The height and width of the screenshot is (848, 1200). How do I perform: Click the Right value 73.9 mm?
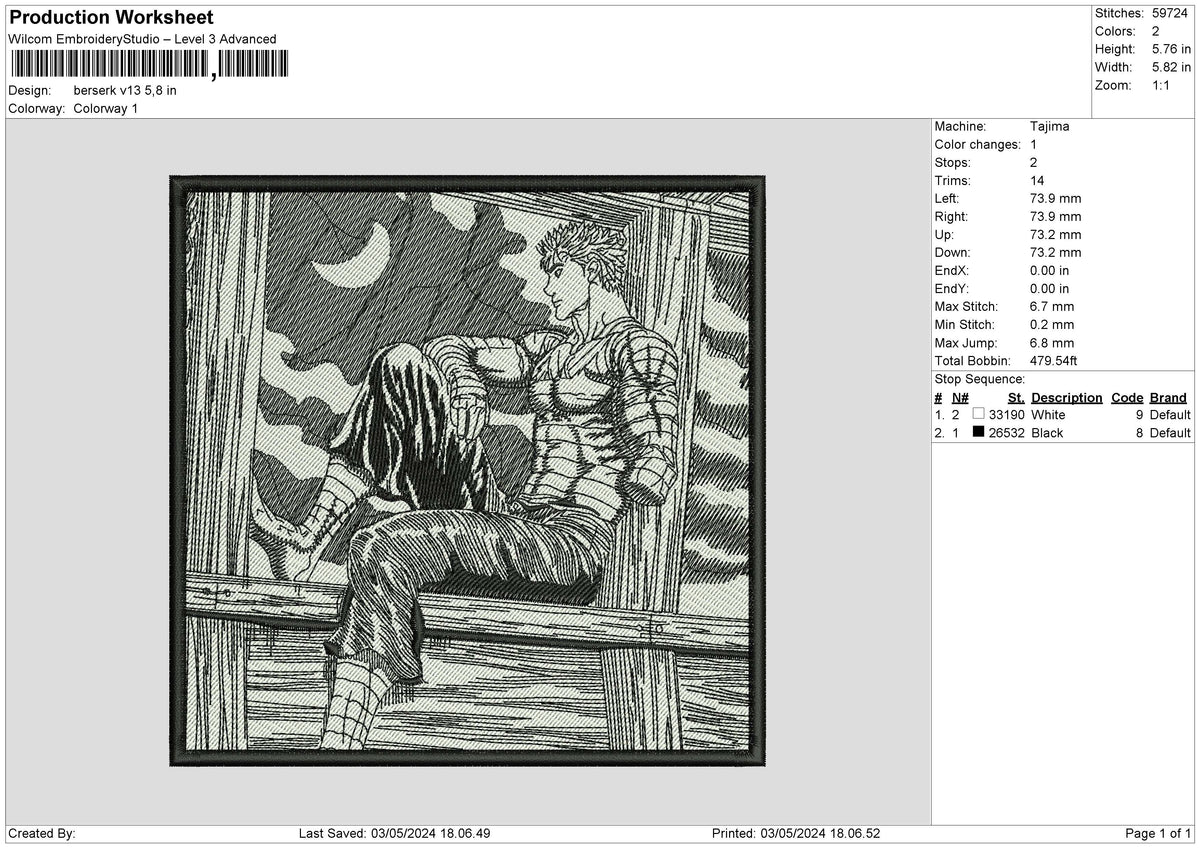pos(1055,216)
